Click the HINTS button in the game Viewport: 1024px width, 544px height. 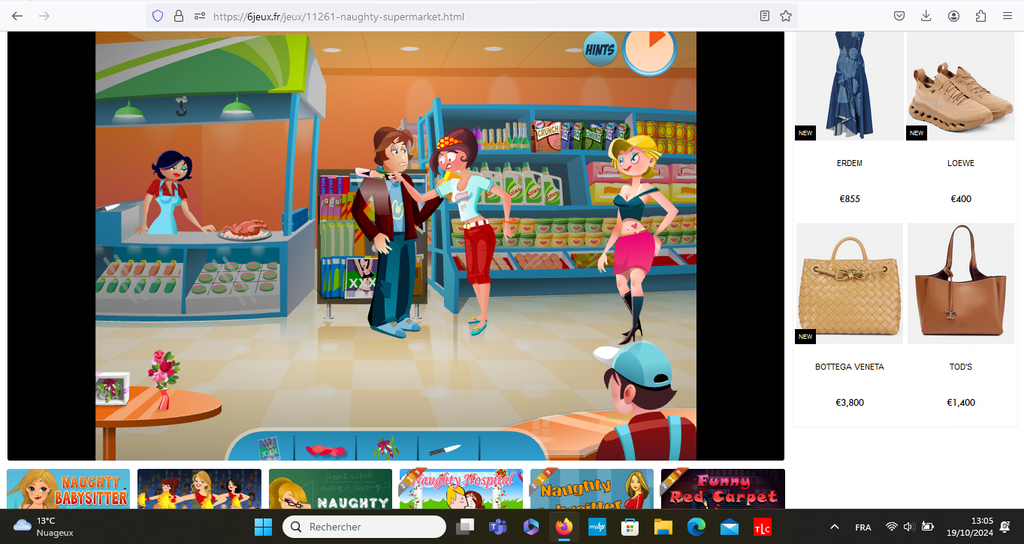[600, 49]
